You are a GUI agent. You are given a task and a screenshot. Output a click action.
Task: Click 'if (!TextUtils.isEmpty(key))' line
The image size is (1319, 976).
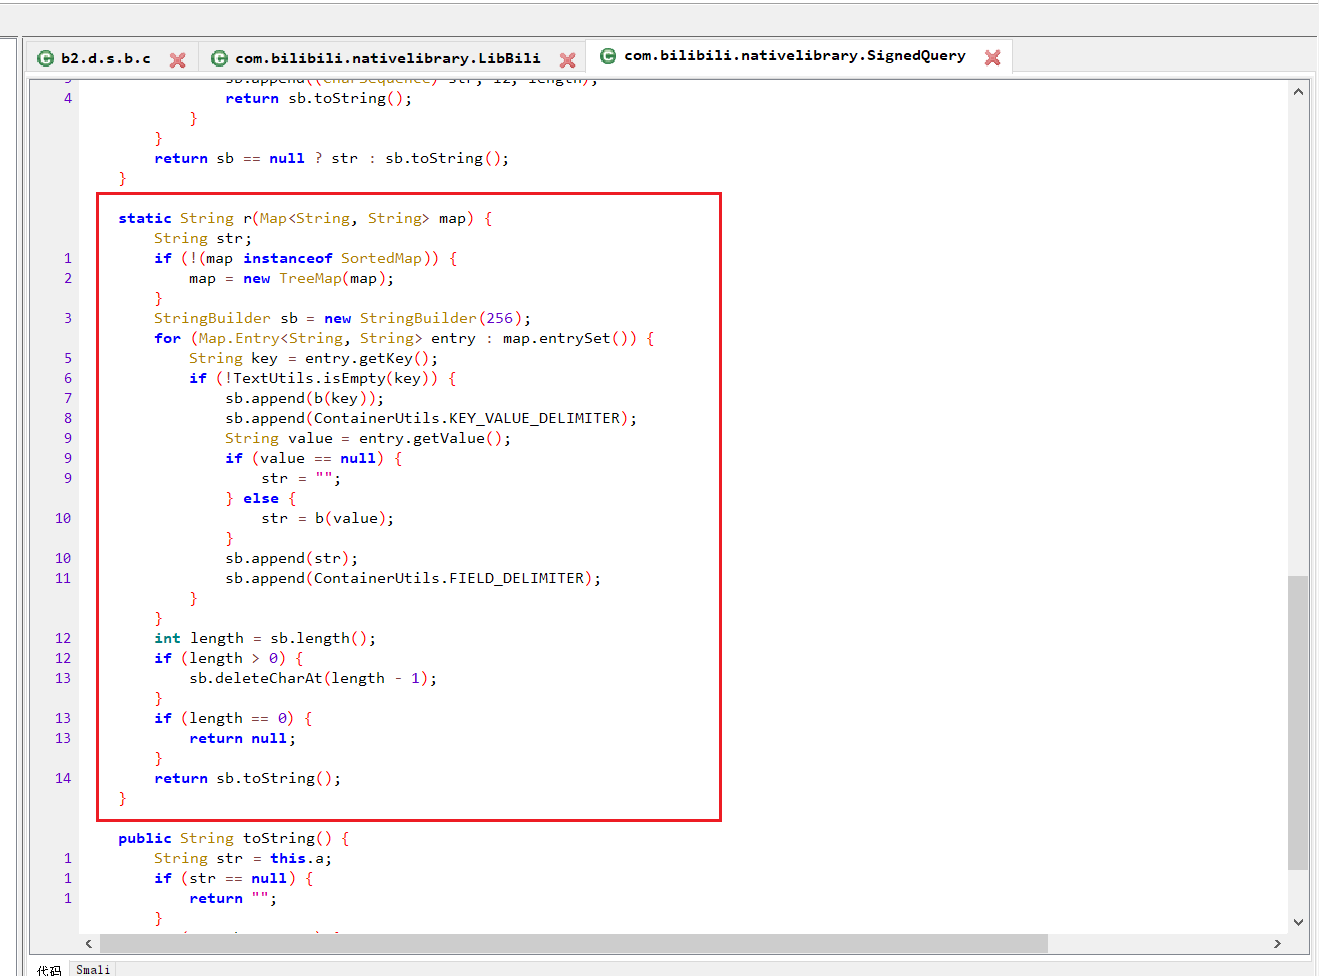(x=323, y=378)
